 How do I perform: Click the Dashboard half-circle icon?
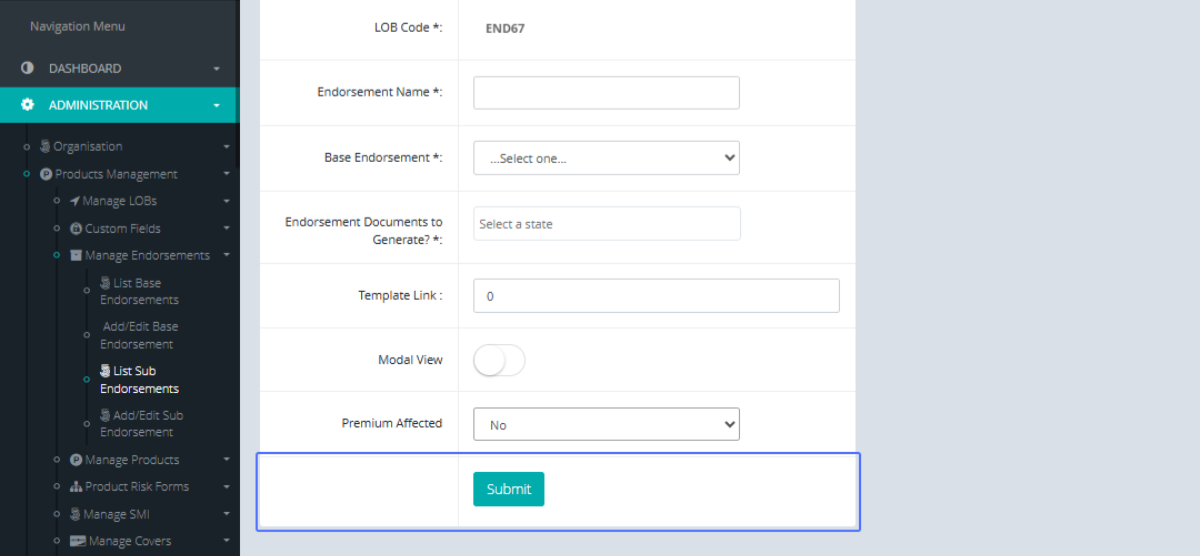click(x=28, y=68)
